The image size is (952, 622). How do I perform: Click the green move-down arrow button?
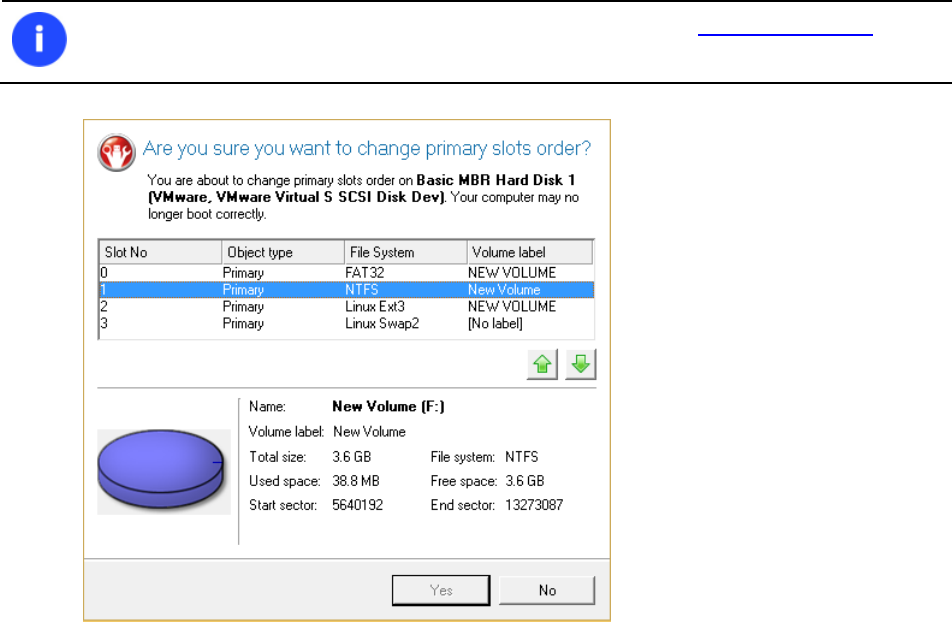coord(581,364)
